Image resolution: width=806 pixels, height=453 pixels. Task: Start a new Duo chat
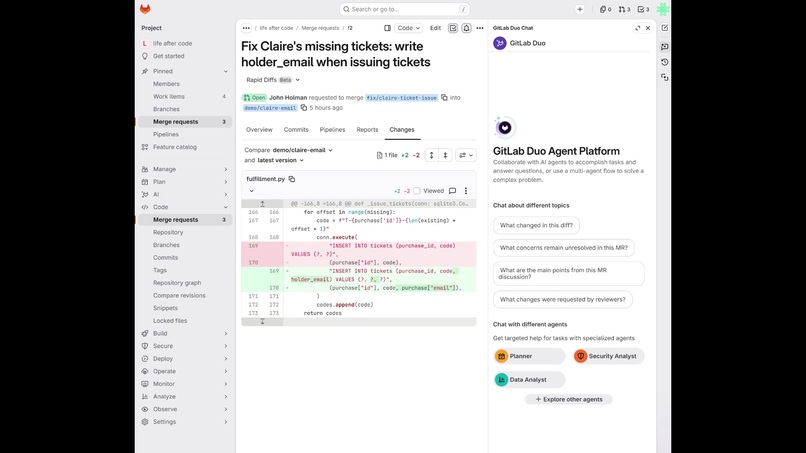point(665,28)
